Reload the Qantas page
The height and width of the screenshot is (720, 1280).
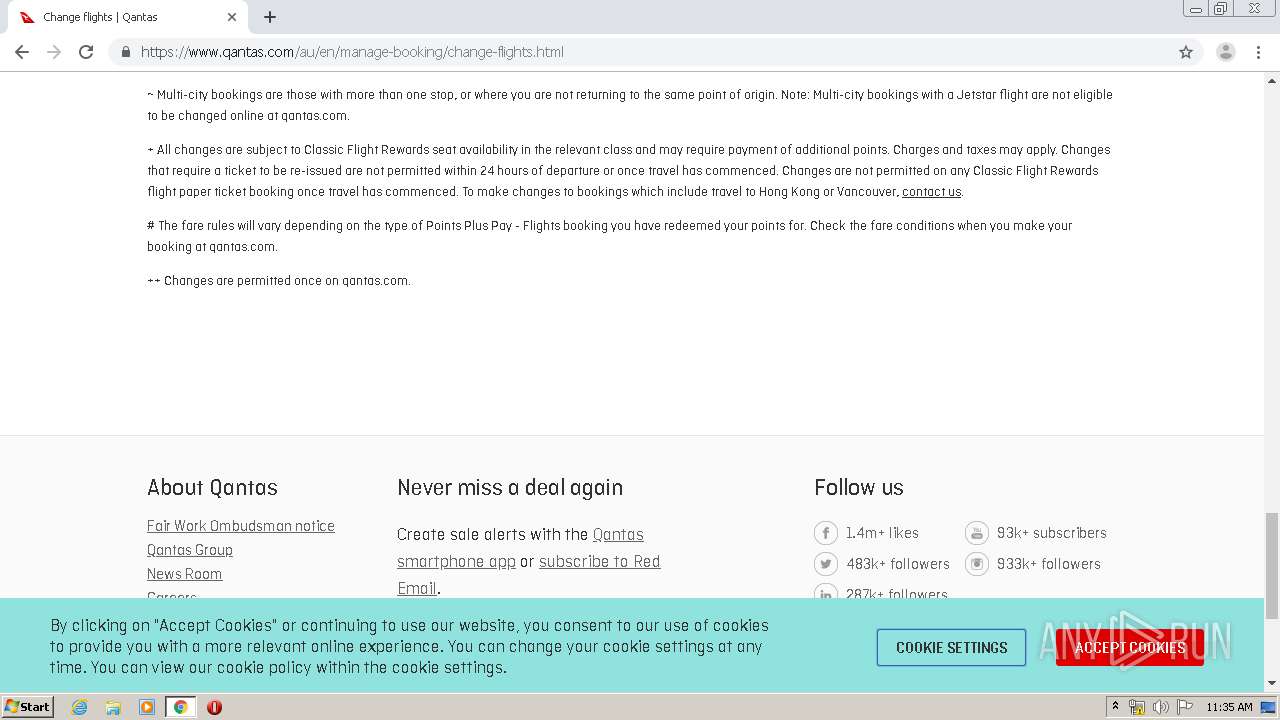[86, 52]
